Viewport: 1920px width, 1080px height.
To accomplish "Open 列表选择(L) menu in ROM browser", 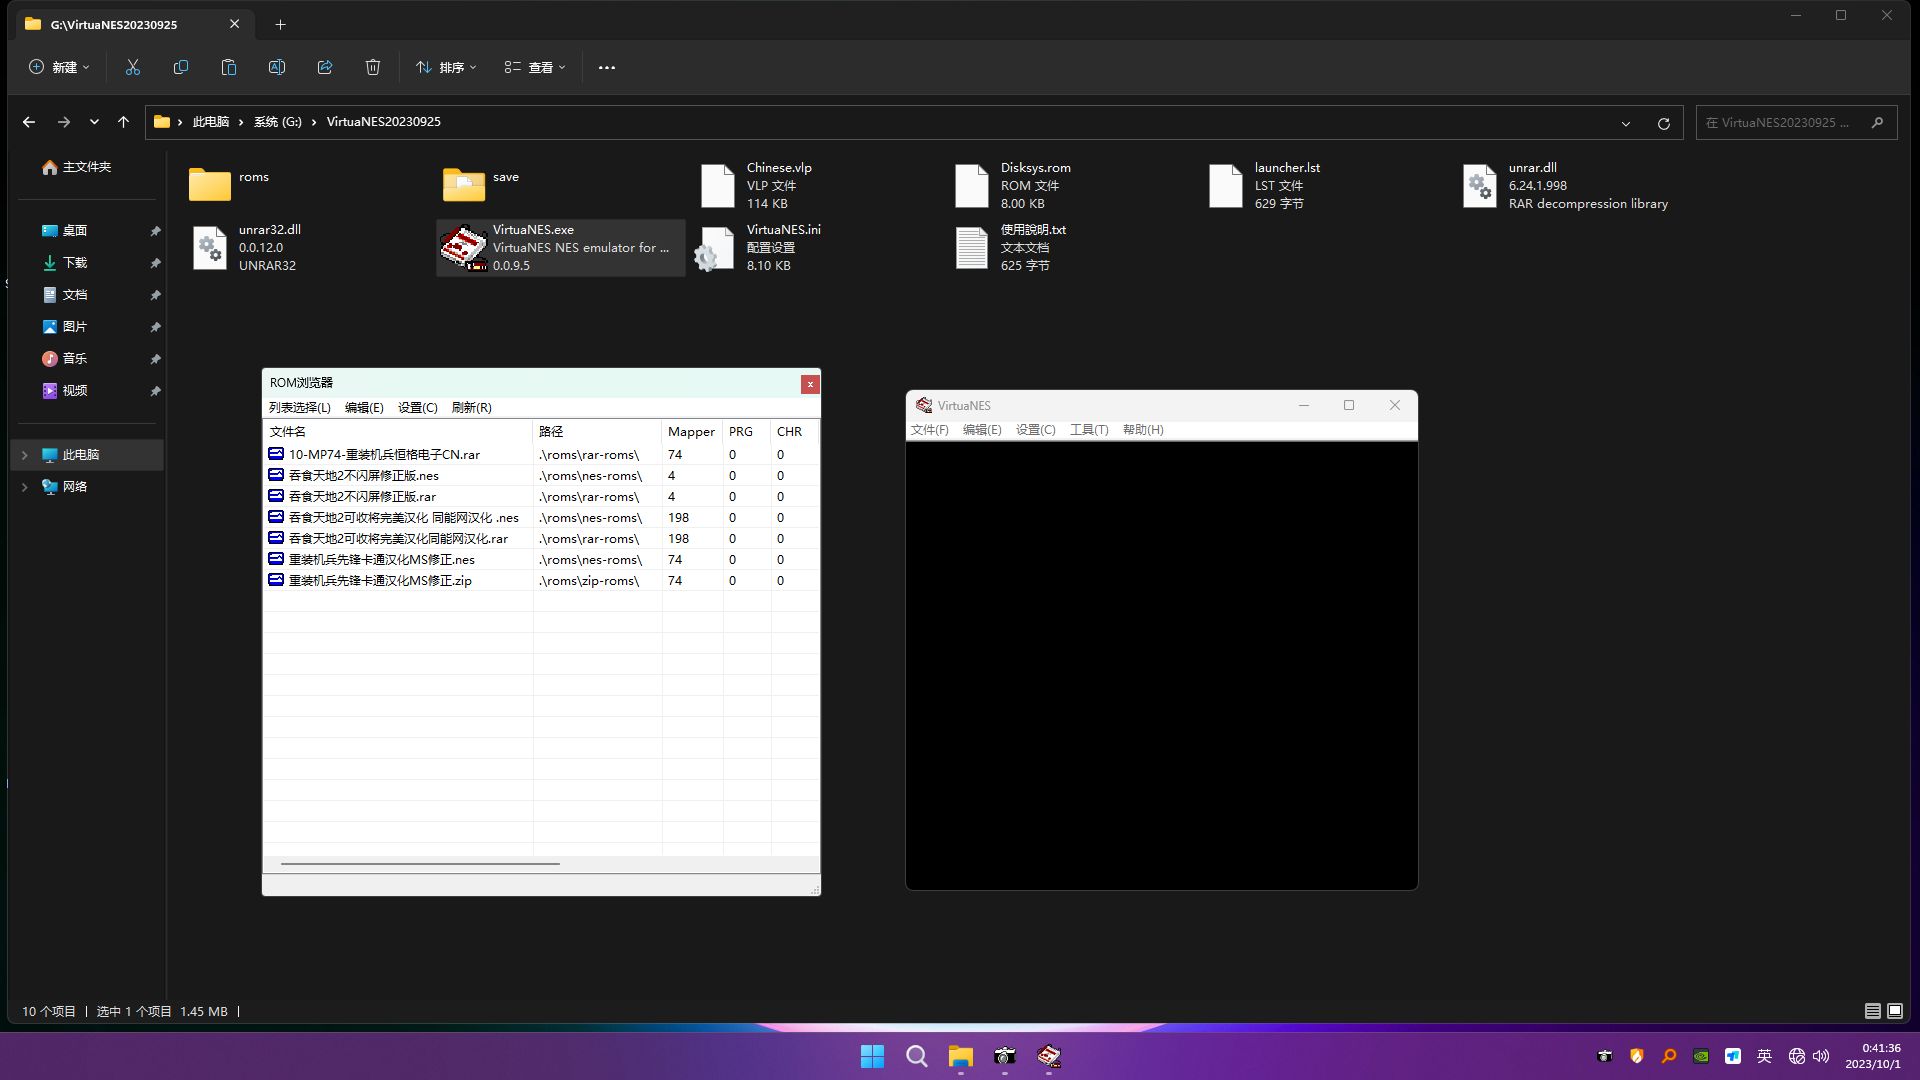I will 299,407.
